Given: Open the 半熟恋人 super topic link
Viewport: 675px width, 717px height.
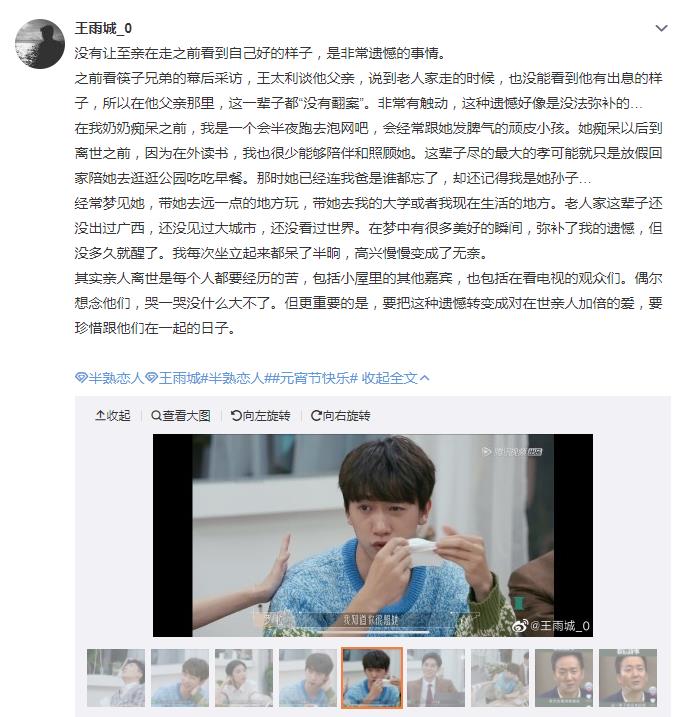Looking at the screenshot, I should [x=109, y=378].
